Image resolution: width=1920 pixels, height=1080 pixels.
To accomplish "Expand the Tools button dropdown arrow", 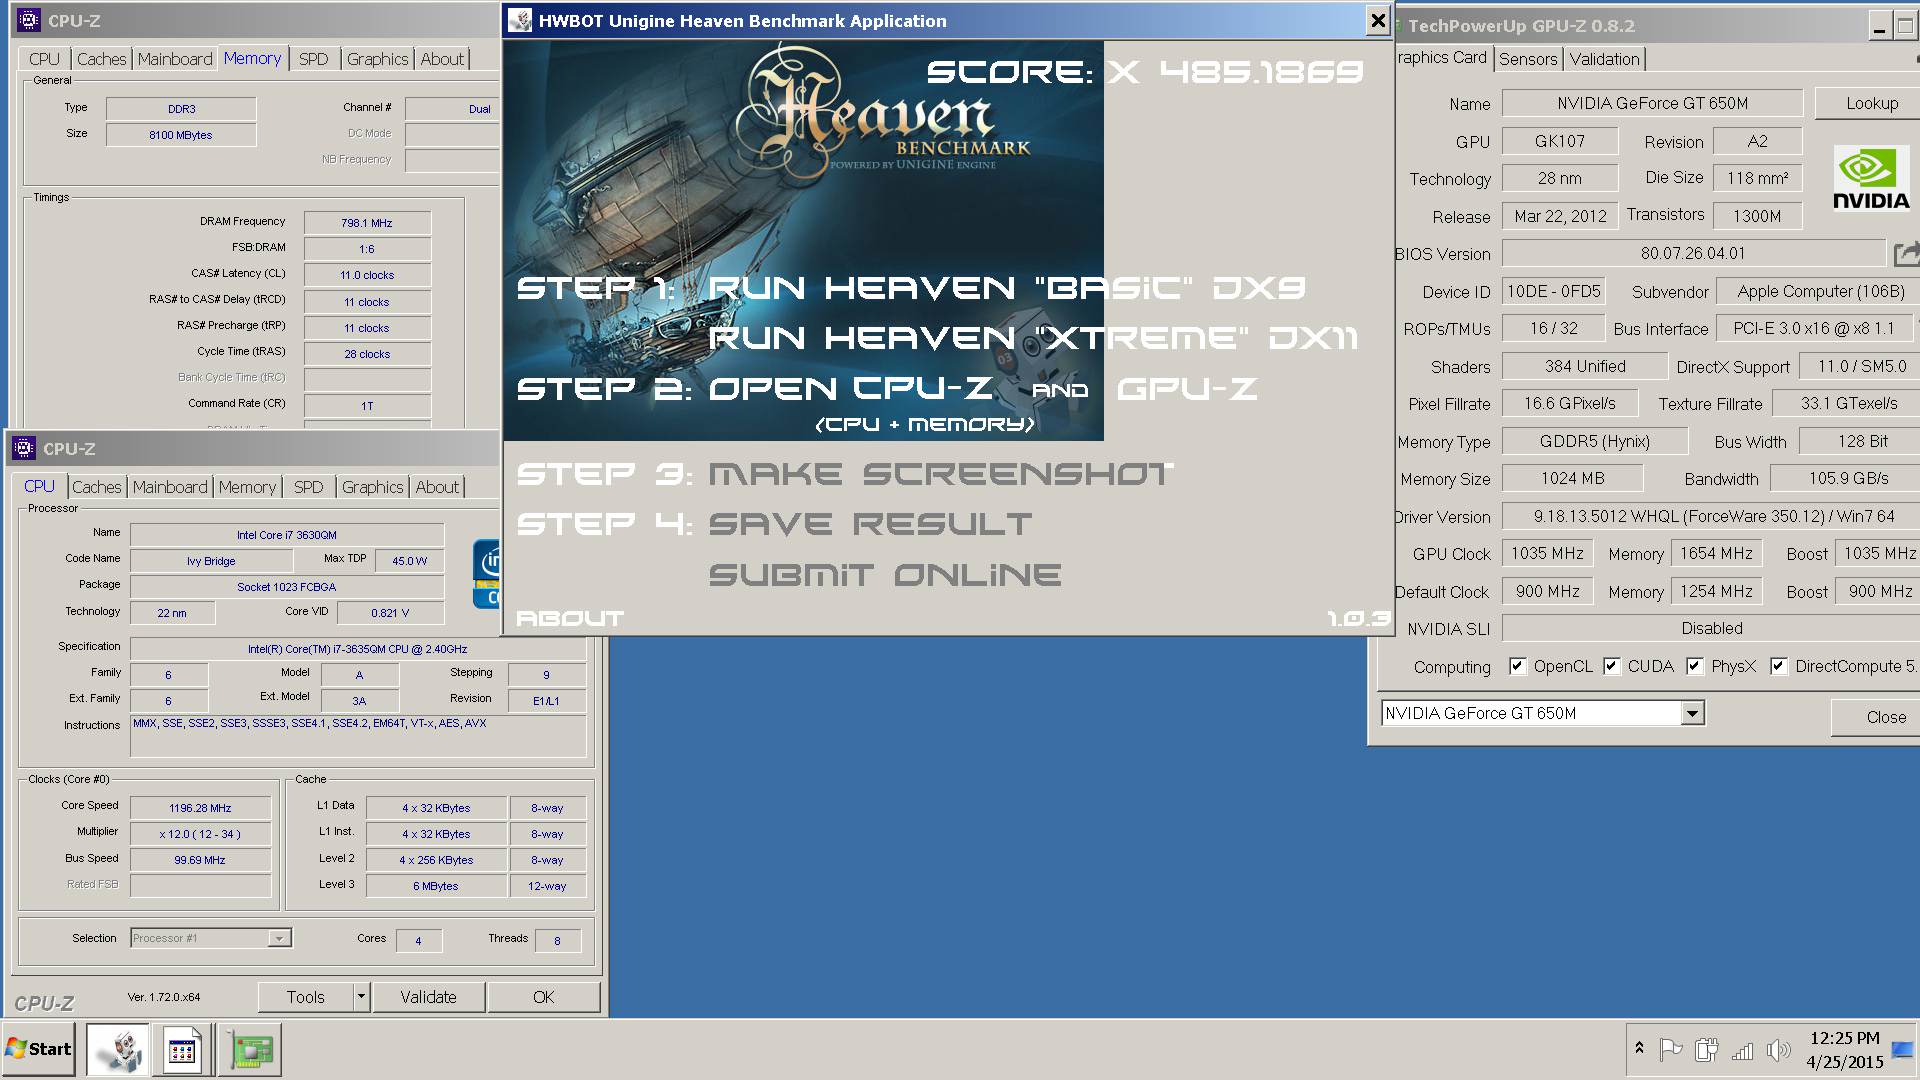I will (x=361, y=997).
